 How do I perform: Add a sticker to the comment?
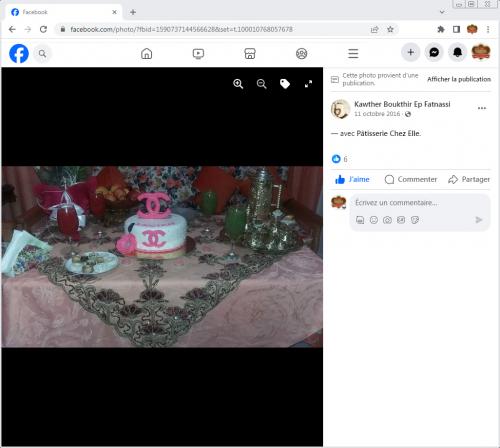coord(415,220)
